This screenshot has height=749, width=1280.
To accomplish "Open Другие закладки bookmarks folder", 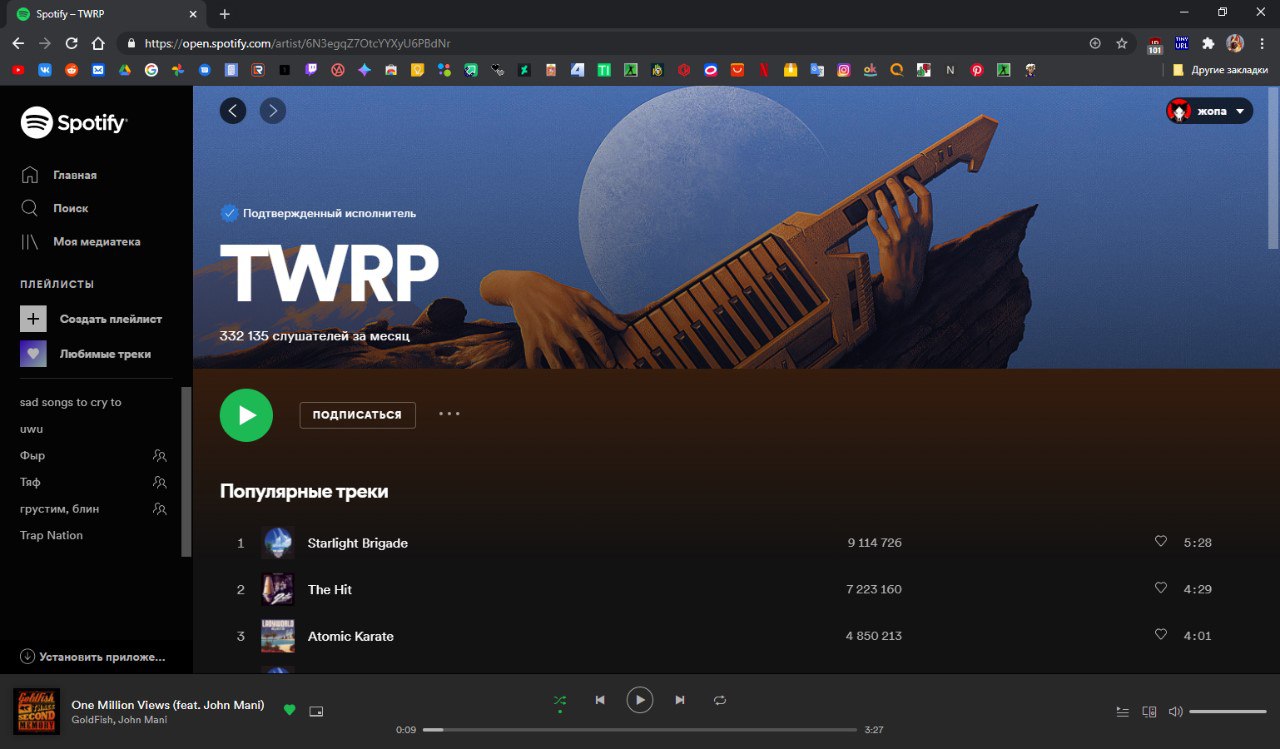I will [1219, 70].
